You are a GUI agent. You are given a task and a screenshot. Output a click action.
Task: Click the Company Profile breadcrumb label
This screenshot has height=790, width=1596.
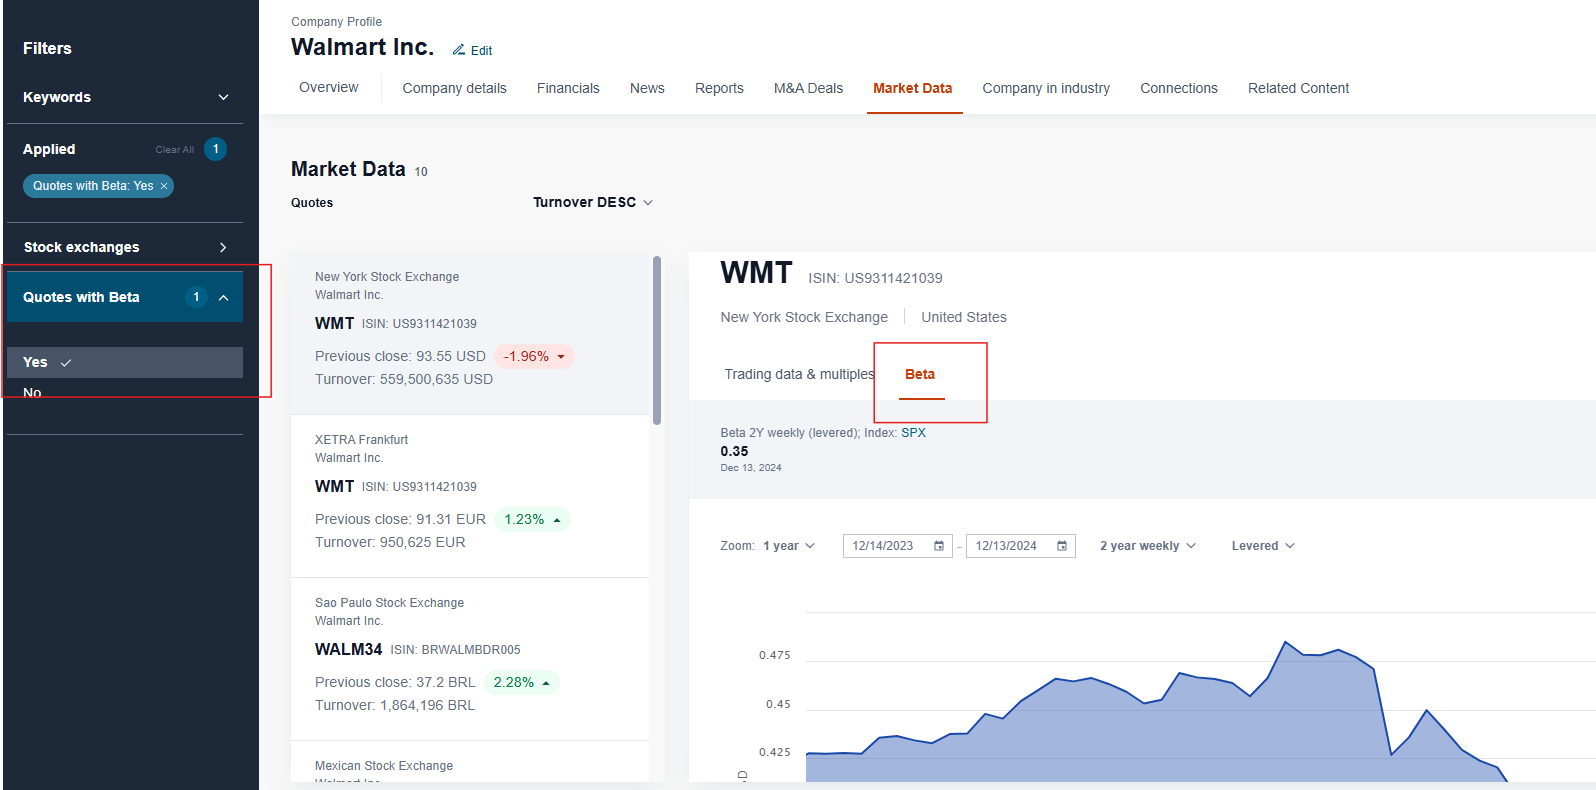pyautogui.click(x=336, y=22)
